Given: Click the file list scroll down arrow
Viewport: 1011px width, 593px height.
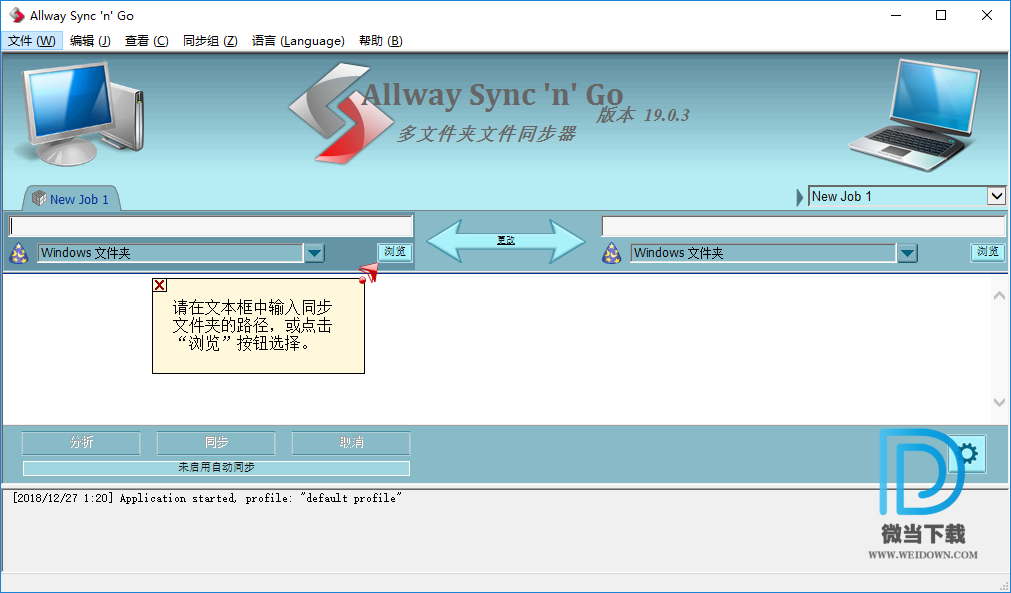Looking at the screenshot, I should coord(999,403).
